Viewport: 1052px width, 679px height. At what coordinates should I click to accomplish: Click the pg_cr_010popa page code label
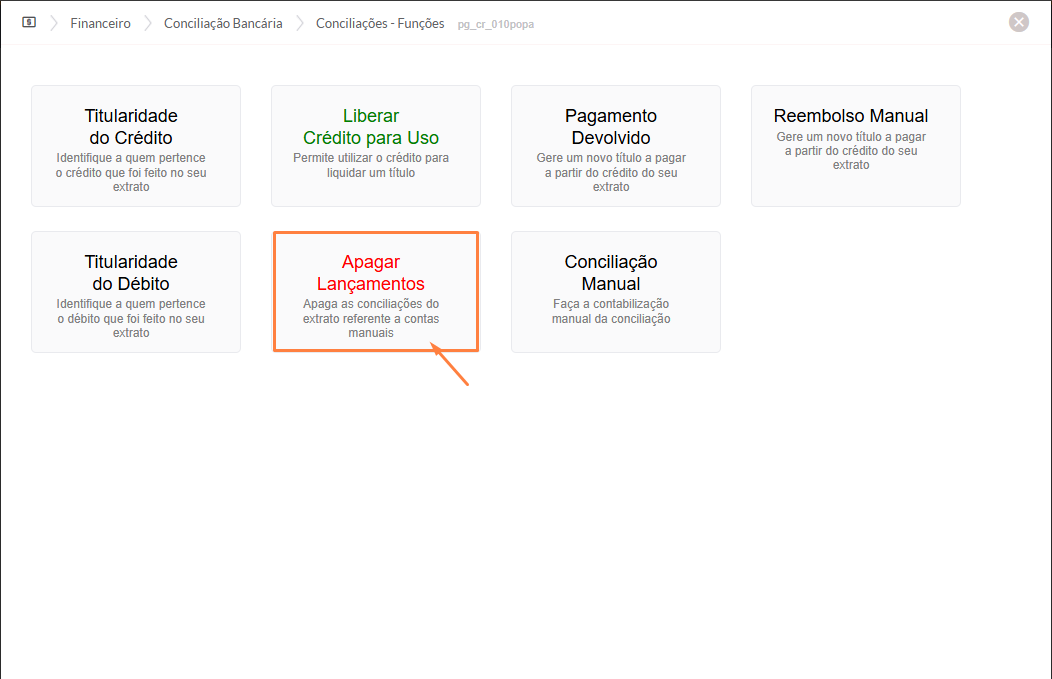[495, 24]
